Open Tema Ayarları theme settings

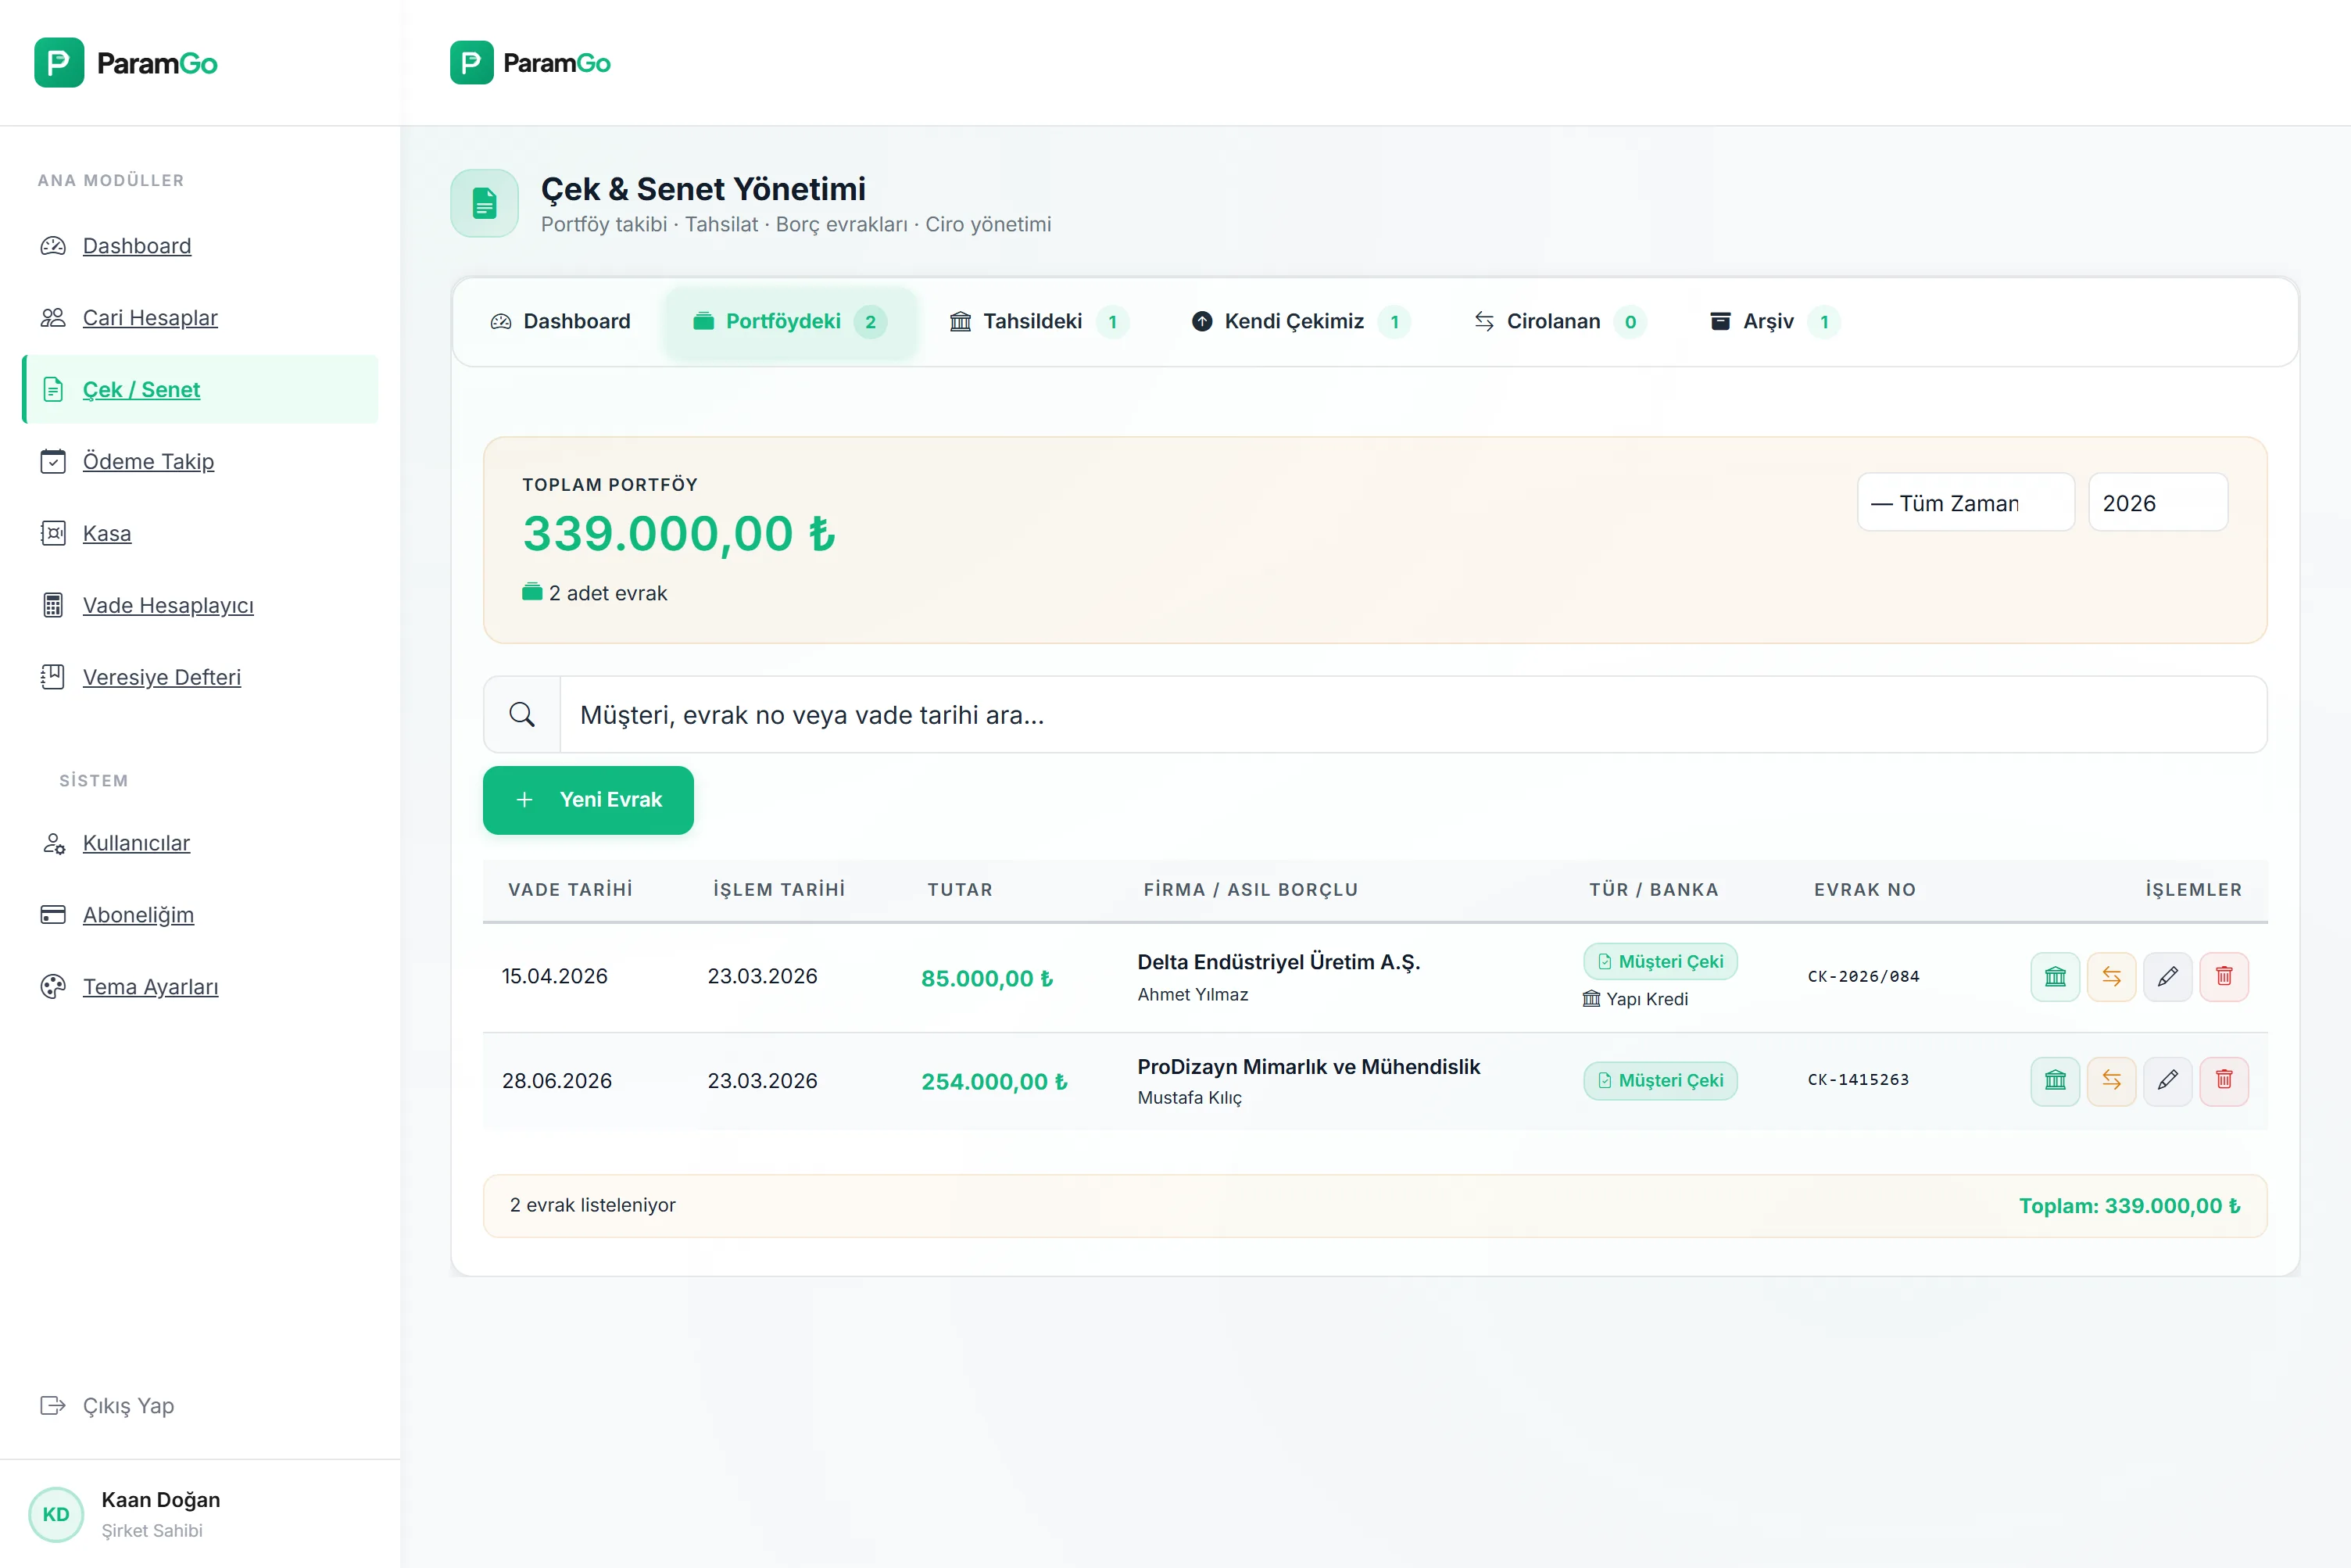150,986
